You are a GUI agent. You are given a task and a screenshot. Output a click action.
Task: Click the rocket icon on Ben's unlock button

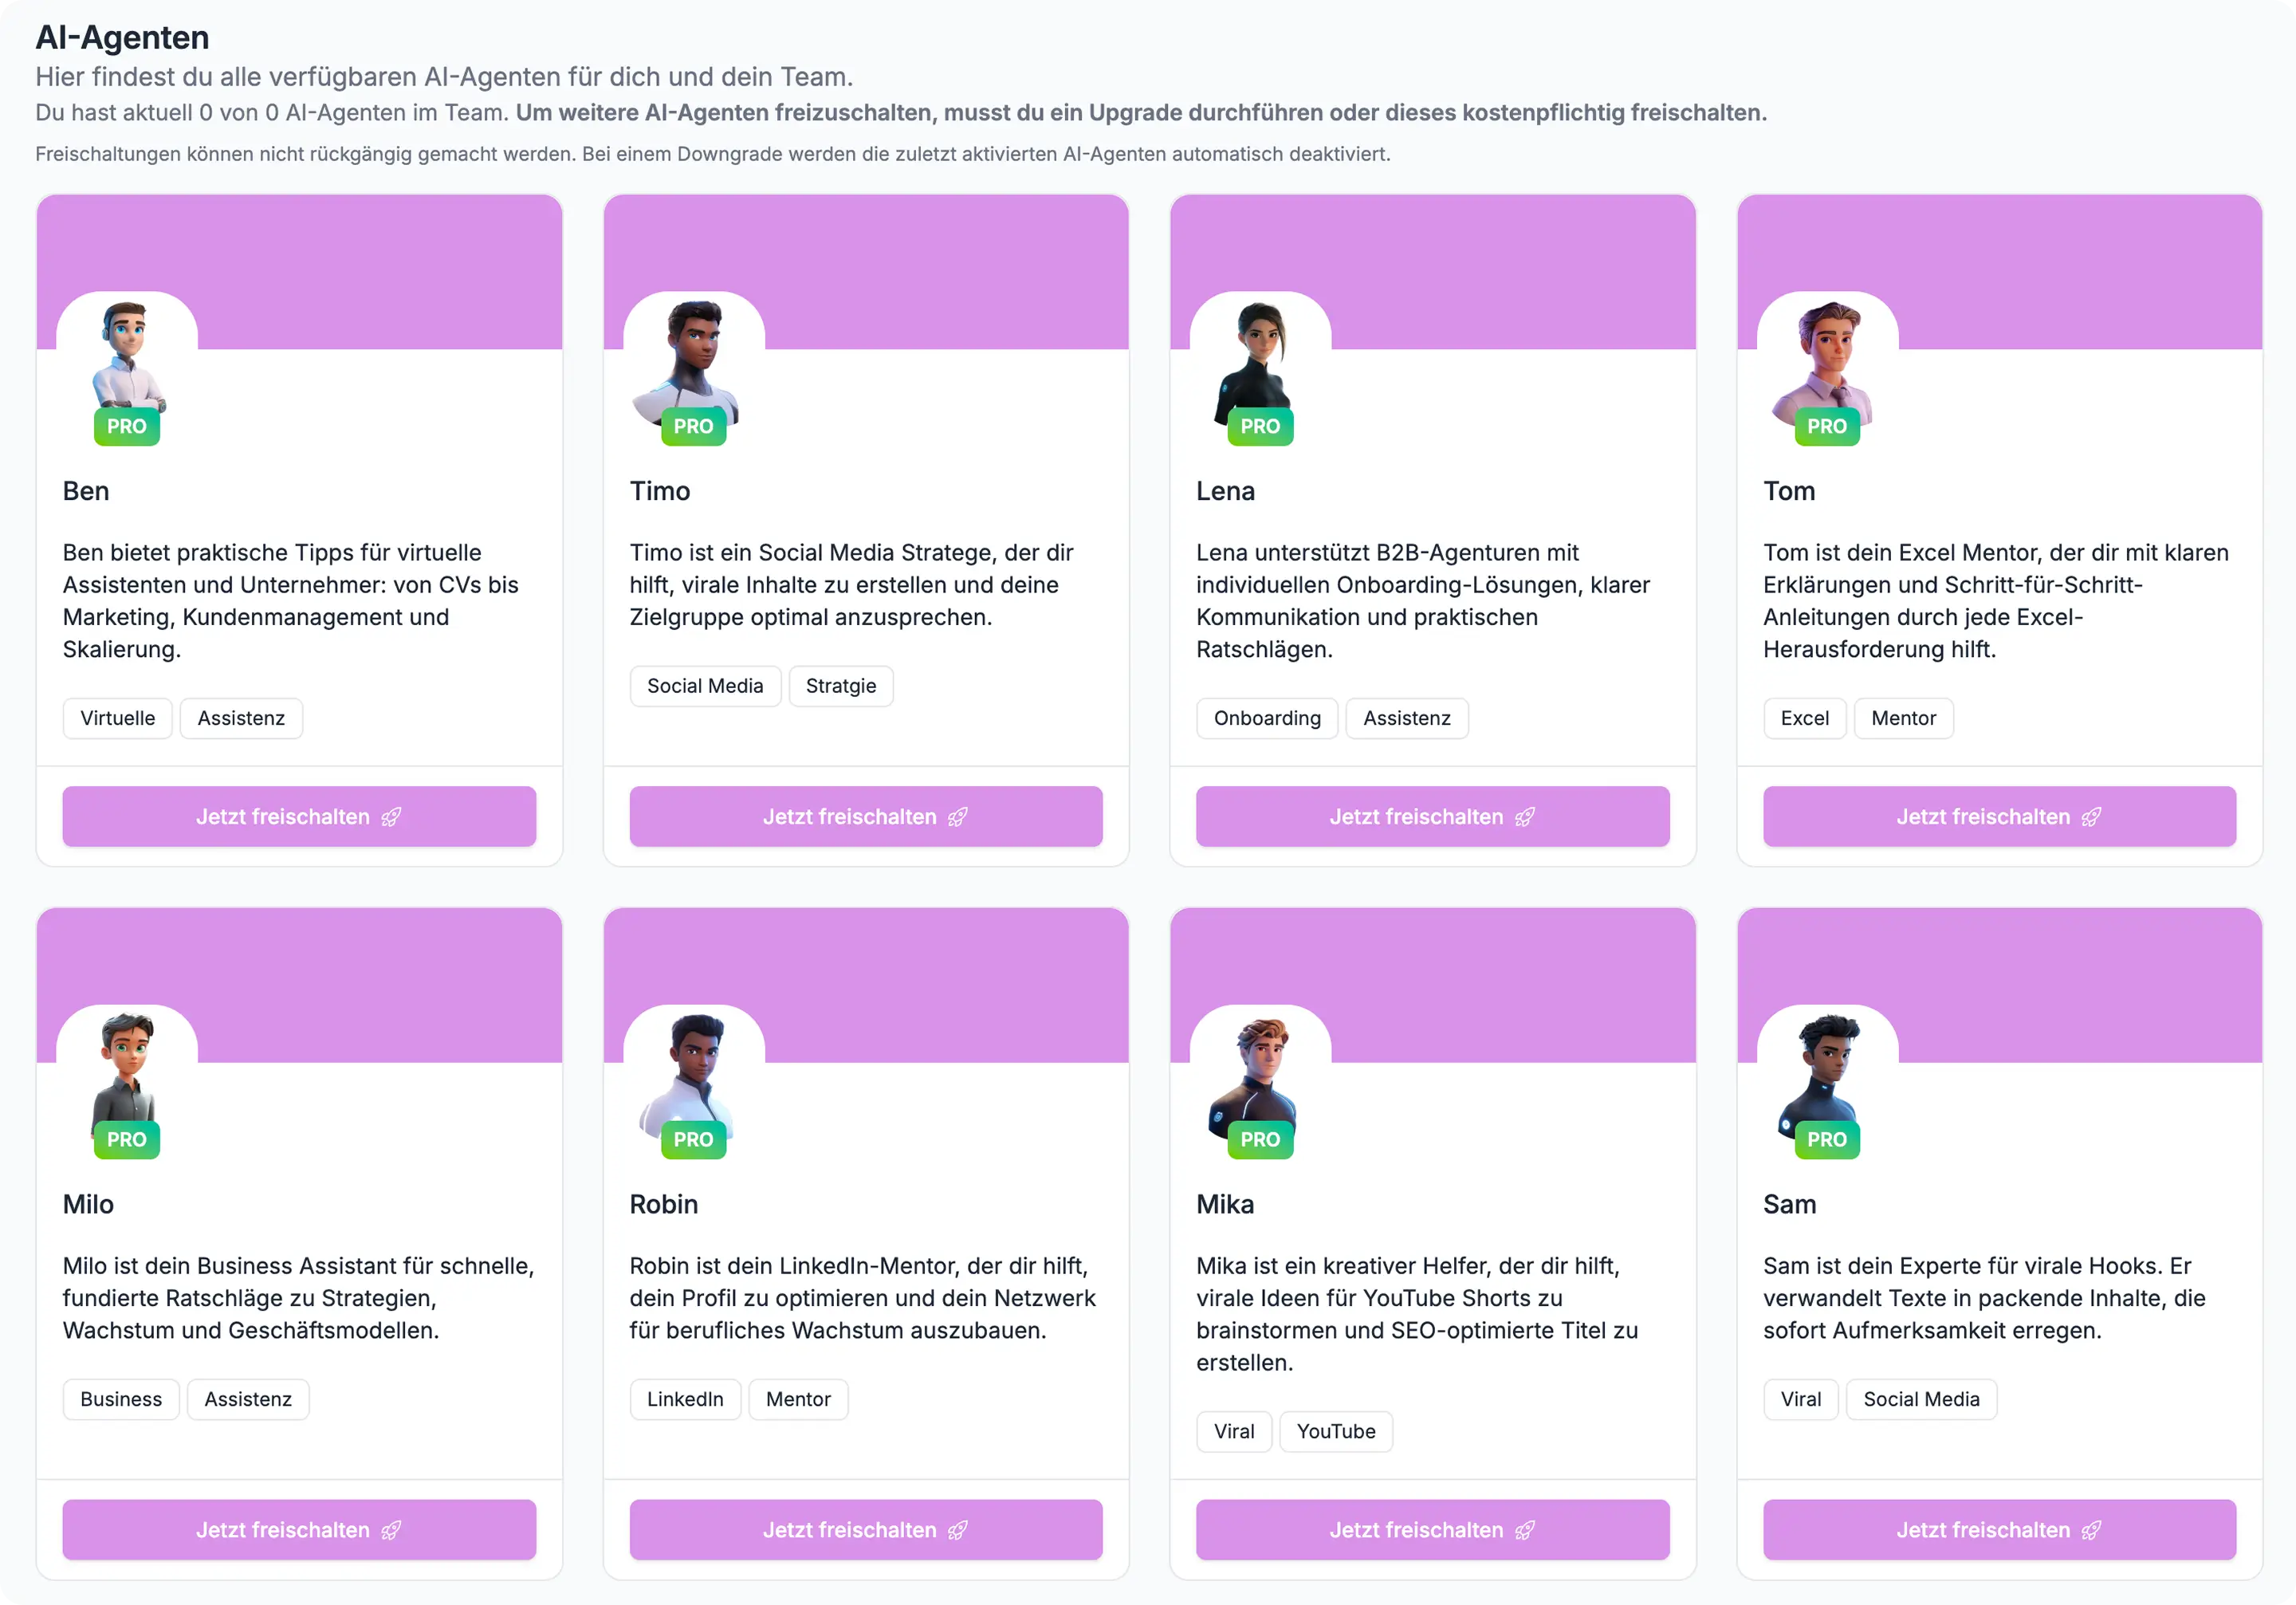coord(393,817)
